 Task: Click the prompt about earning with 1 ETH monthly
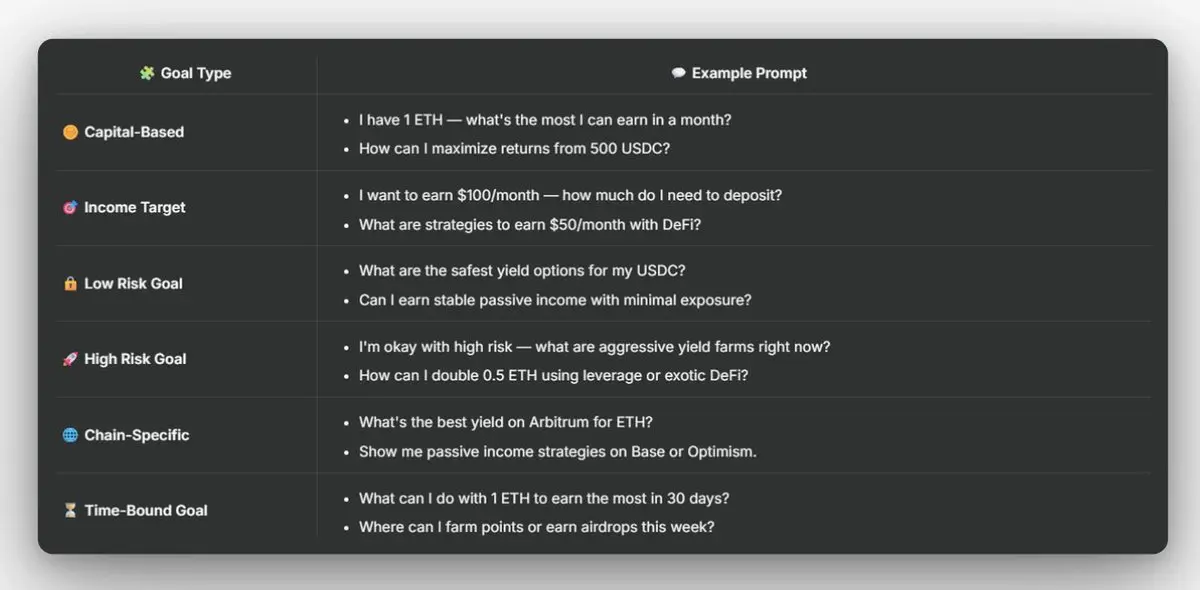545,120
